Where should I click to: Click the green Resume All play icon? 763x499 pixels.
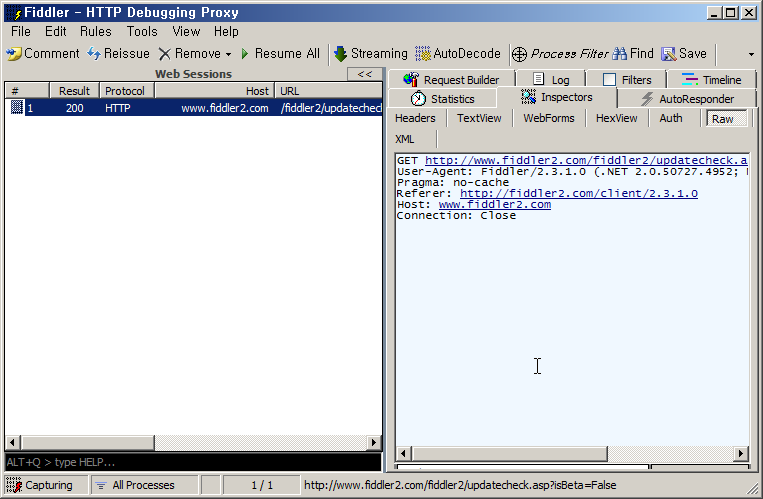[245, 54]
